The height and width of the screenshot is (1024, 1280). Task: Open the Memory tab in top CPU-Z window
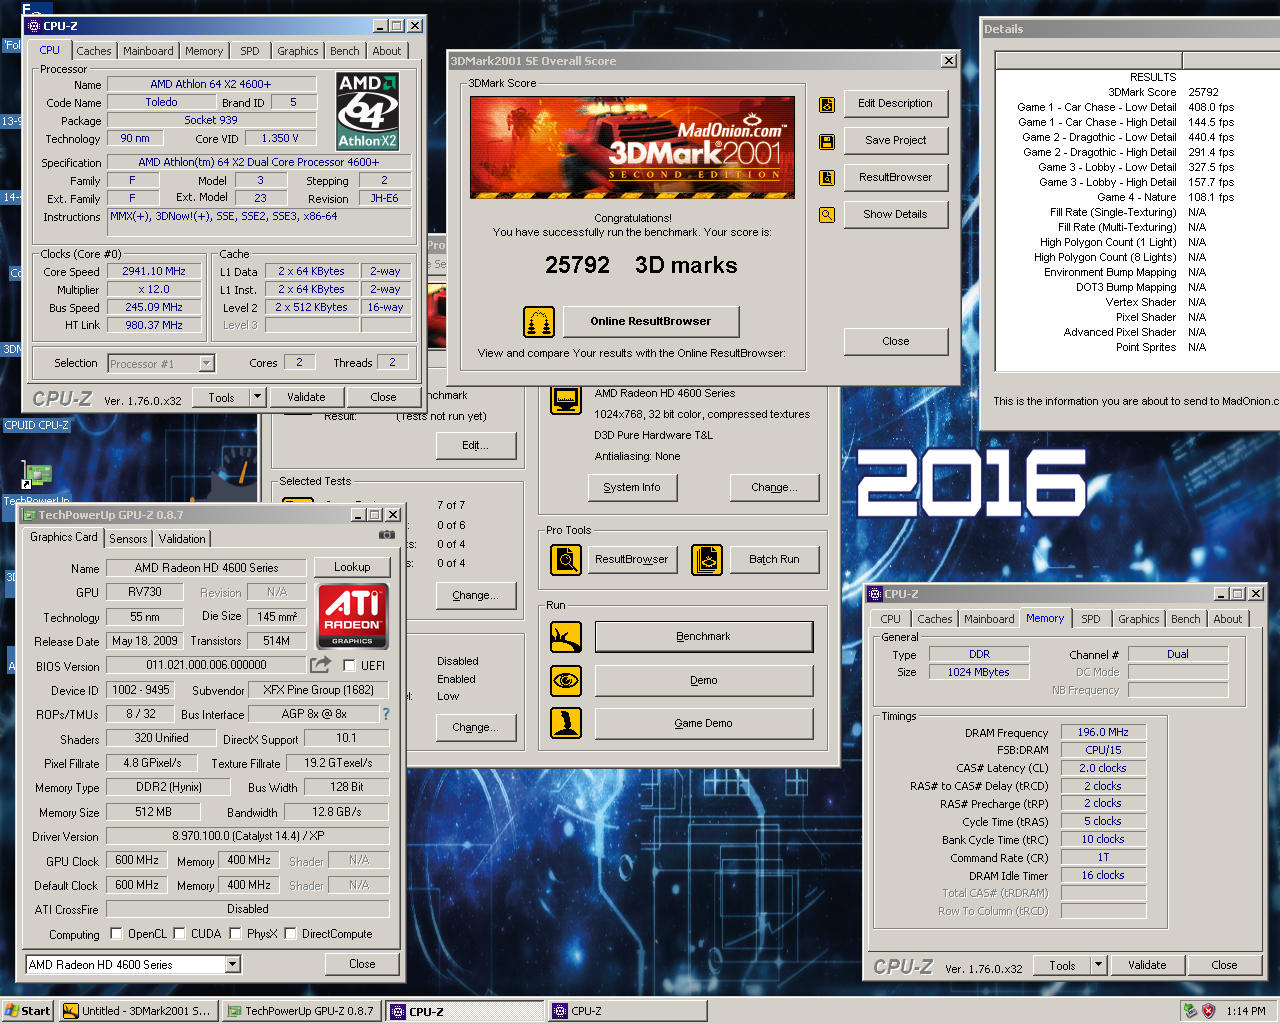204,51
